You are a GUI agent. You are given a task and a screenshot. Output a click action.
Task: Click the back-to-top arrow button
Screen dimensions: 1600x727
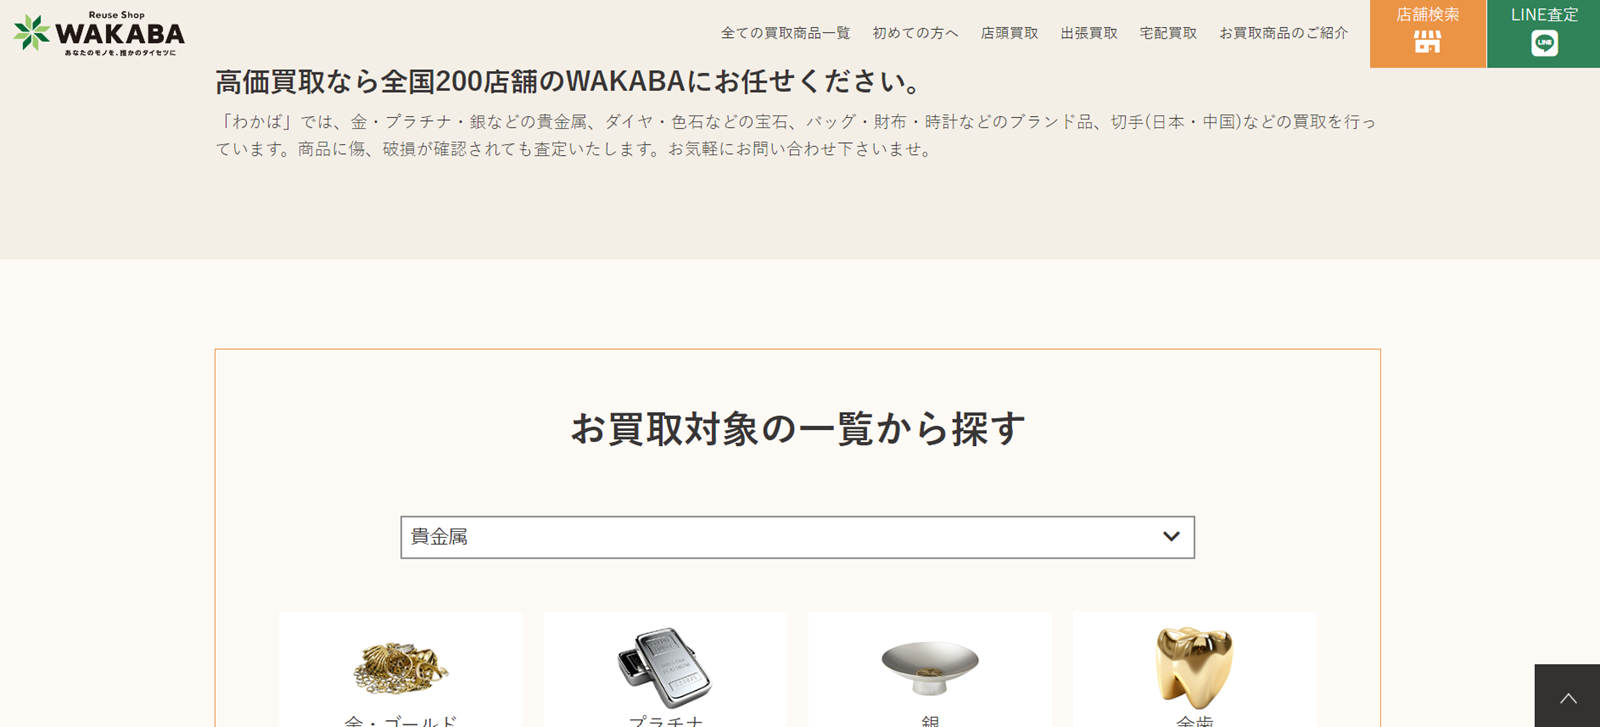click(1567, 696)
